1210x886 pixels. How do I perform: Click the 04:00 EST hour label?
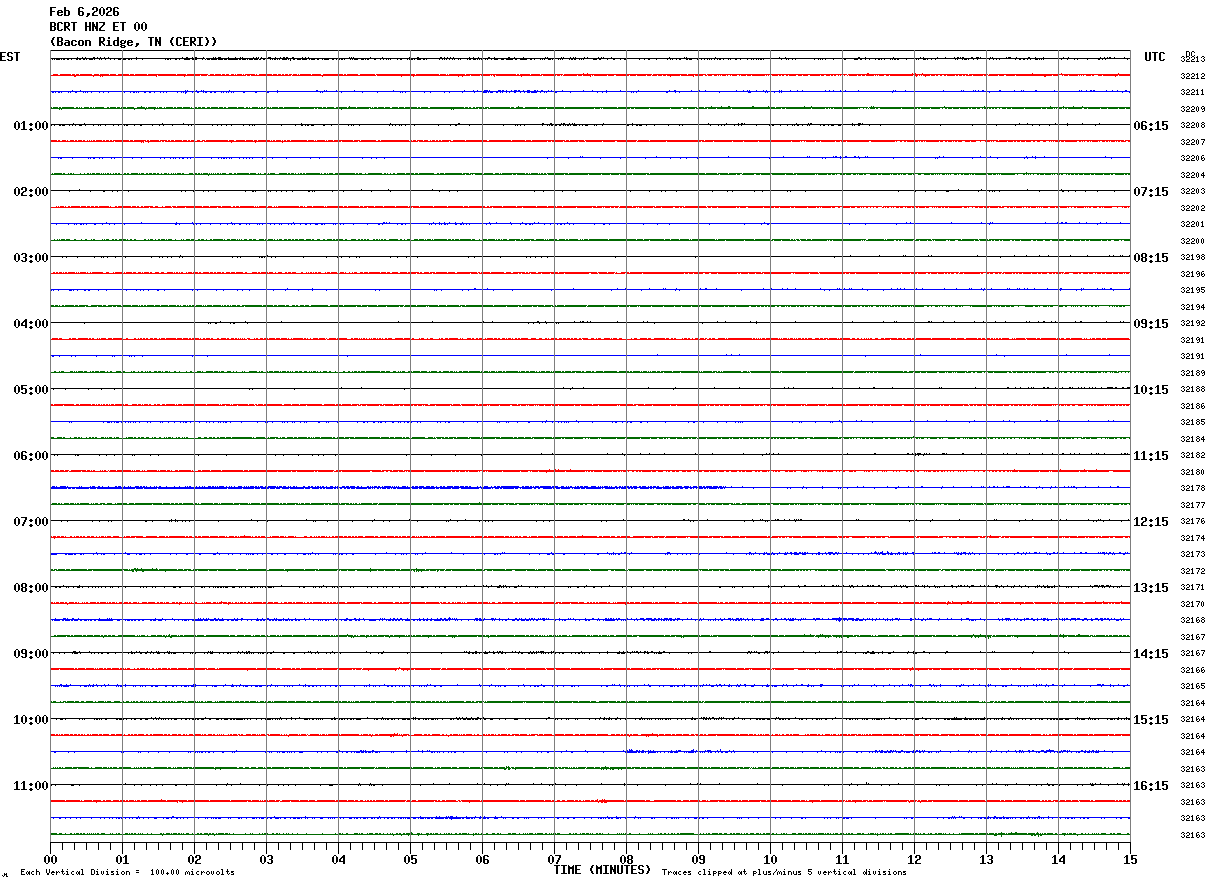tap(30, 324)
